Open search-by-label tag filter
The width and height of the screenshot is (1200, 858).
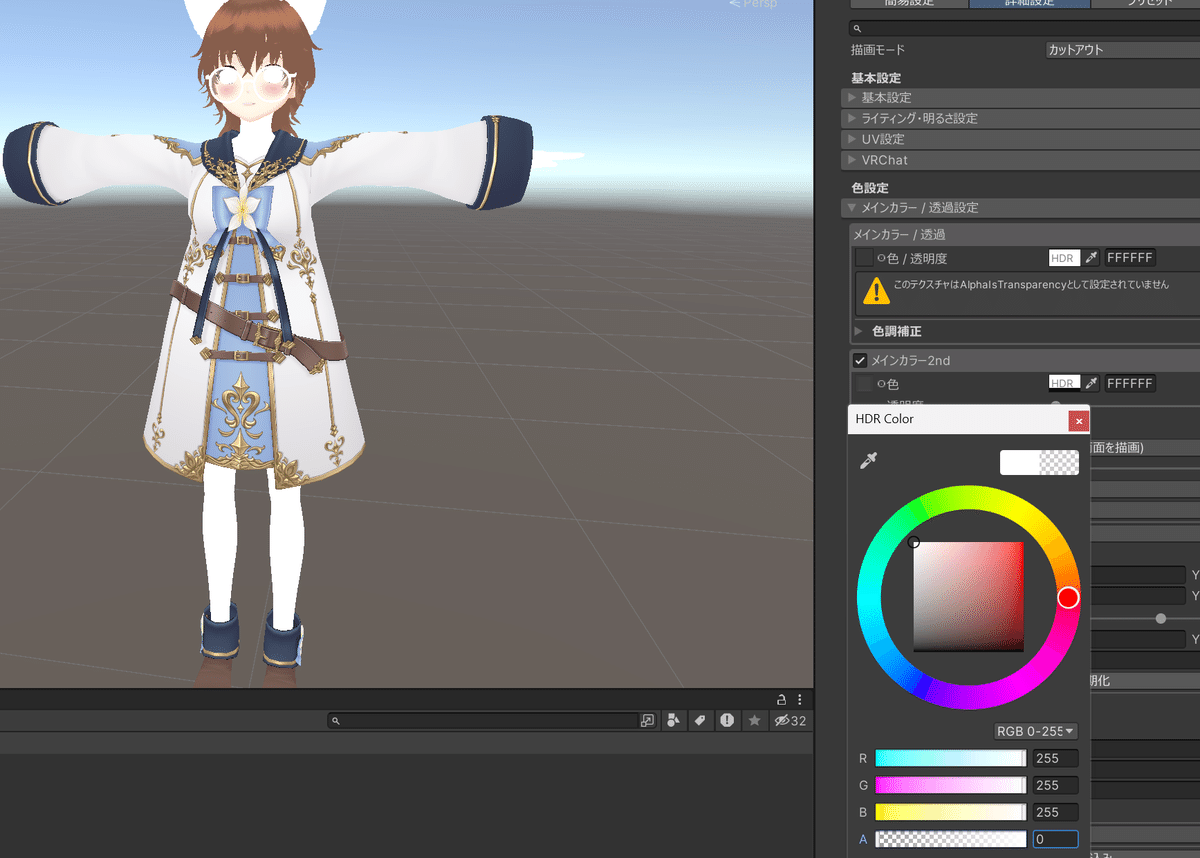click(x=700, y=720)
